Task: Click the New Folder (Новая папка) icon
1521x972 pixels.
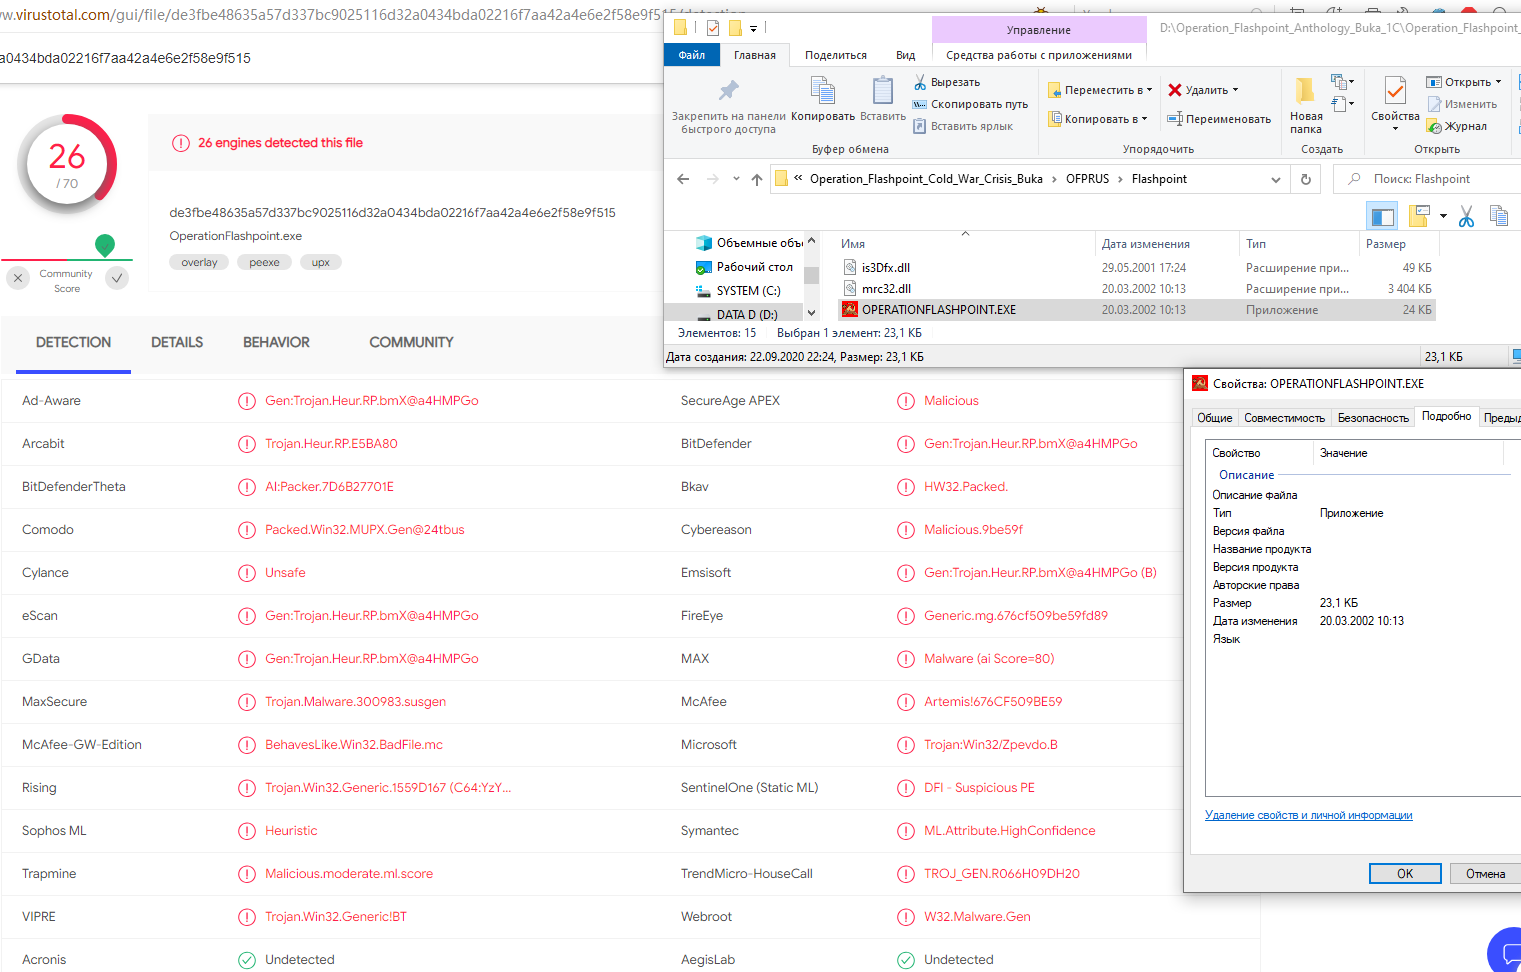Action: click(1305, 93)
